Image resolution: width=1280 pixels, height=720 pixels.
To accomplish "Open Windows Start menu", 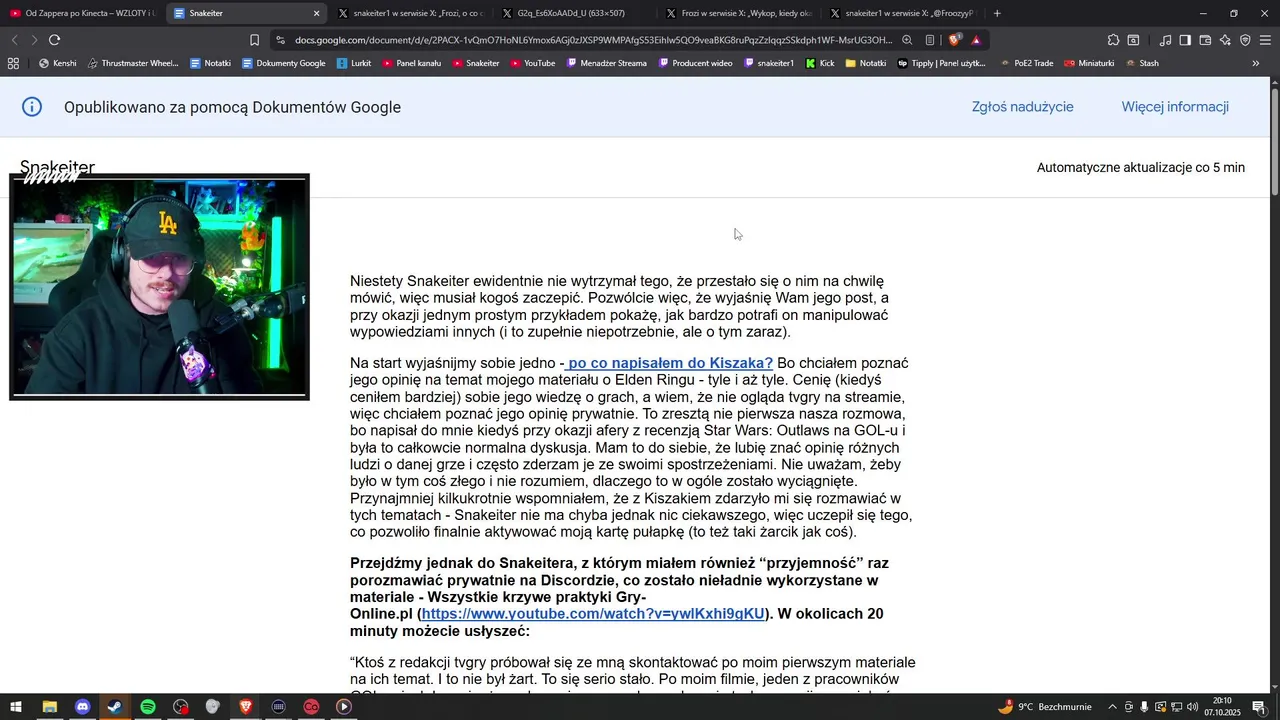I will click(x=16, y=707).
